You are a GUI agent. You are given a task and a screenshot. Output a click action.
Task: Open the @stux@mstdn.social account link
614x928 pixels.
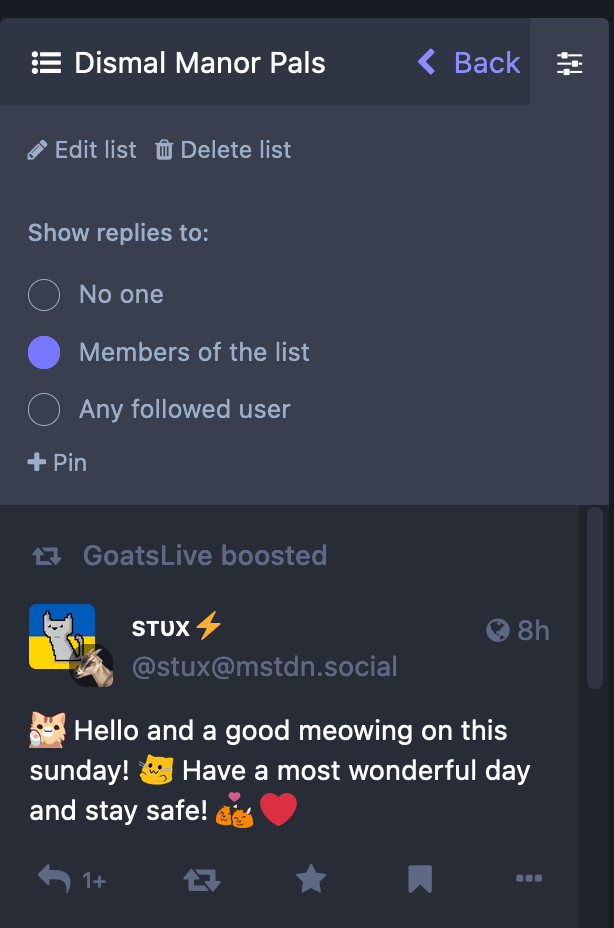(264, 666)
